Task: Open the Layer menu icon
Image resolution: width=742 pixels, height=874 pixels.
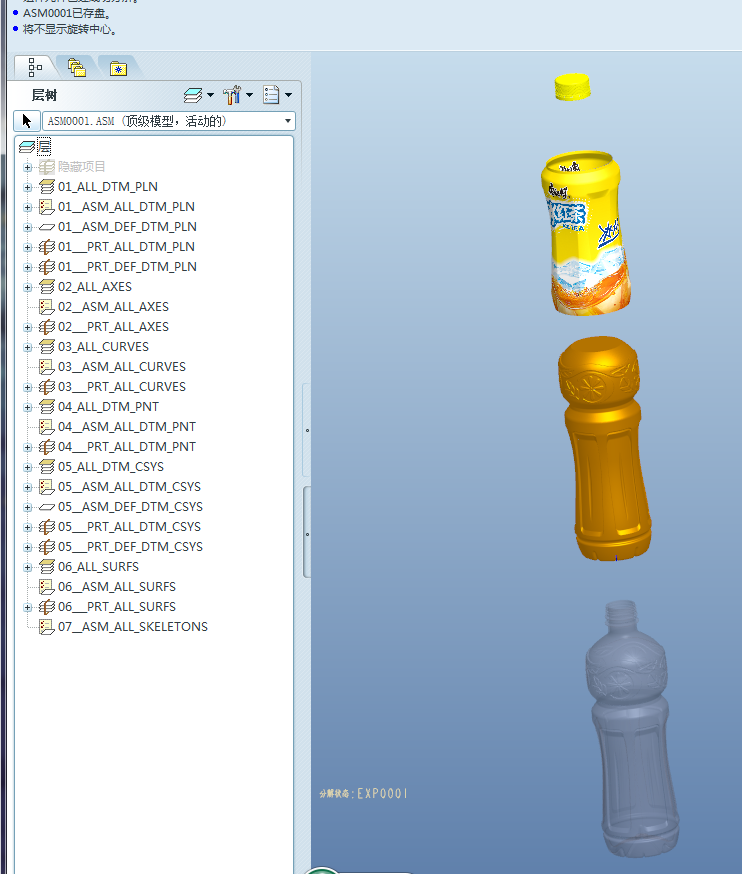Action: pyautogui.click(x=193, y=95)
